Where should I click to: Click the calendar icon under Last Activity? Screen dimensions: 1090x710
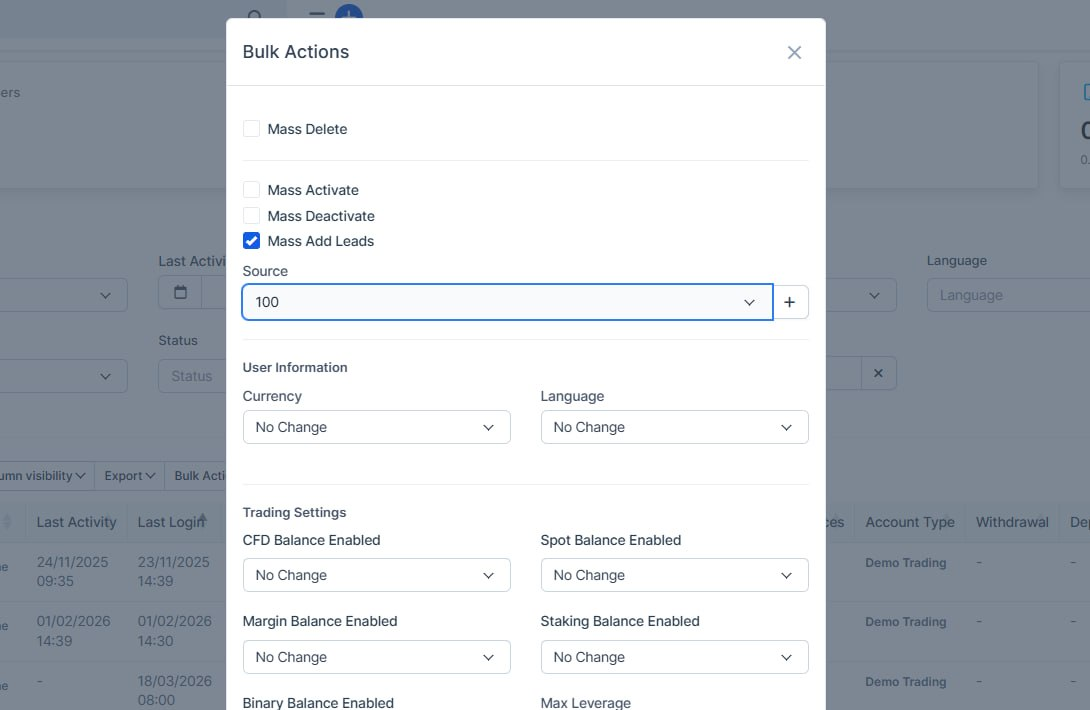pos(181,294)
